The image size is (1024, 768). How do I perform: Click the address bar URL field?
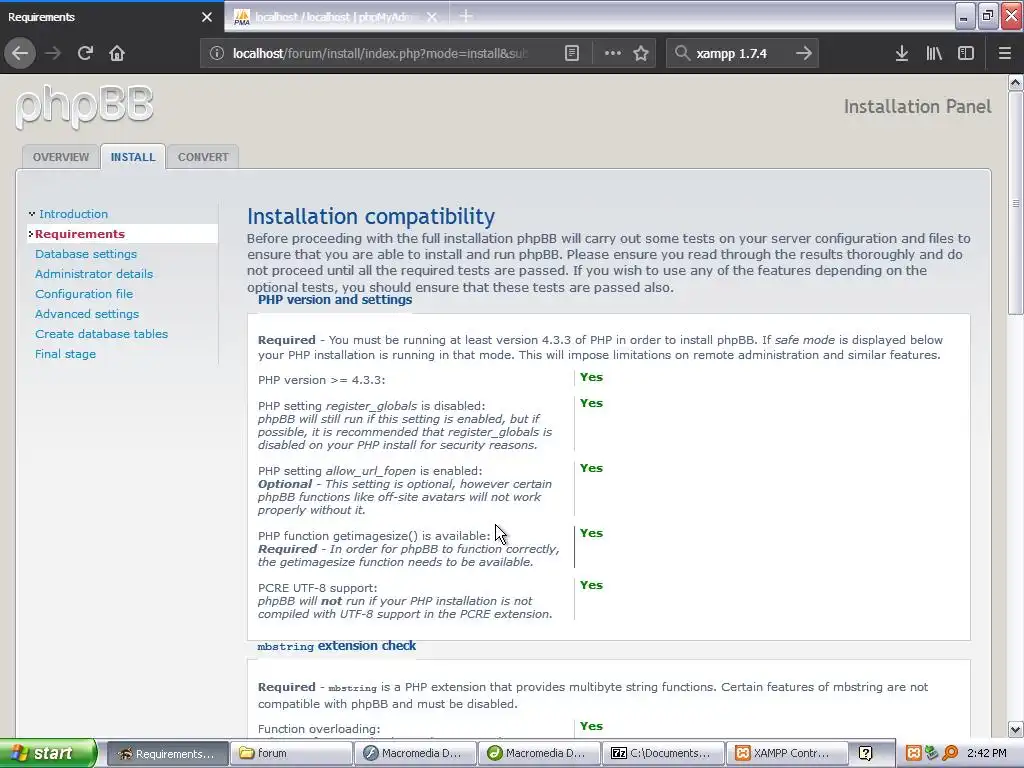[x=381, y=53]
